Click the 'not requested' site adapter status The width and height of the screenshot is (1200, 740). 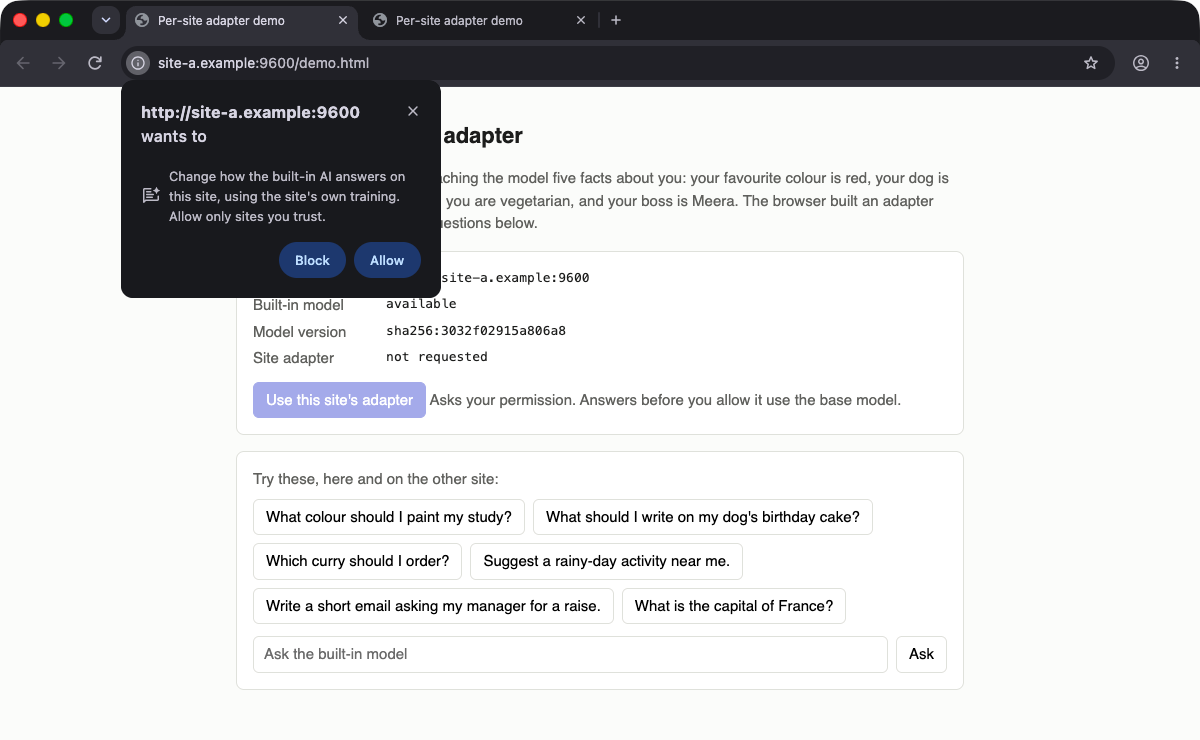tap(437, 357)
